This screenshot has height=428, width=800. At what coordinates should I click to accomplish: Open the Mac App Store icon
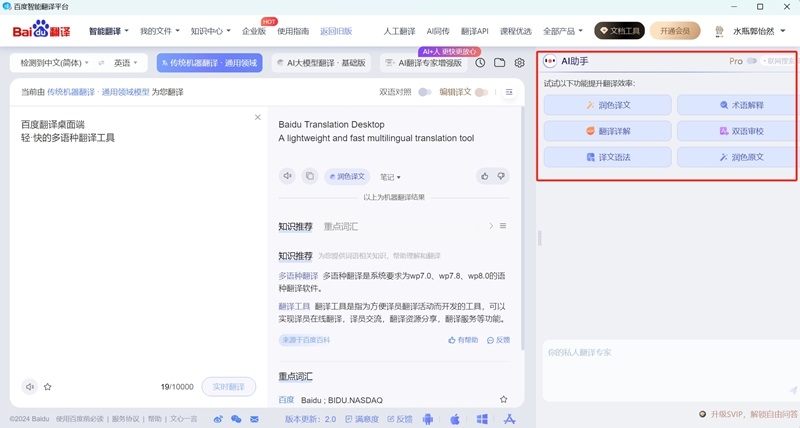point(509,419)
